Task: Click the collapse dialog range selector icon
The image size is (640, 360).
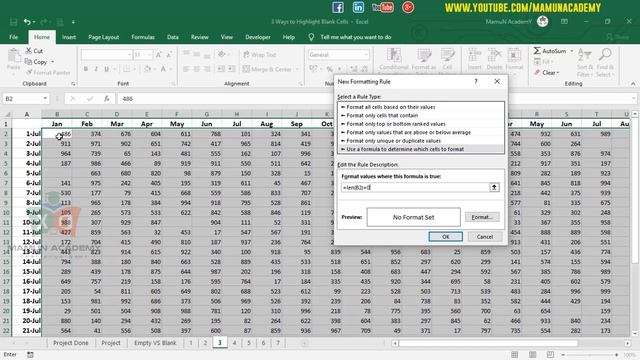Action: click(x=494, y=187)
